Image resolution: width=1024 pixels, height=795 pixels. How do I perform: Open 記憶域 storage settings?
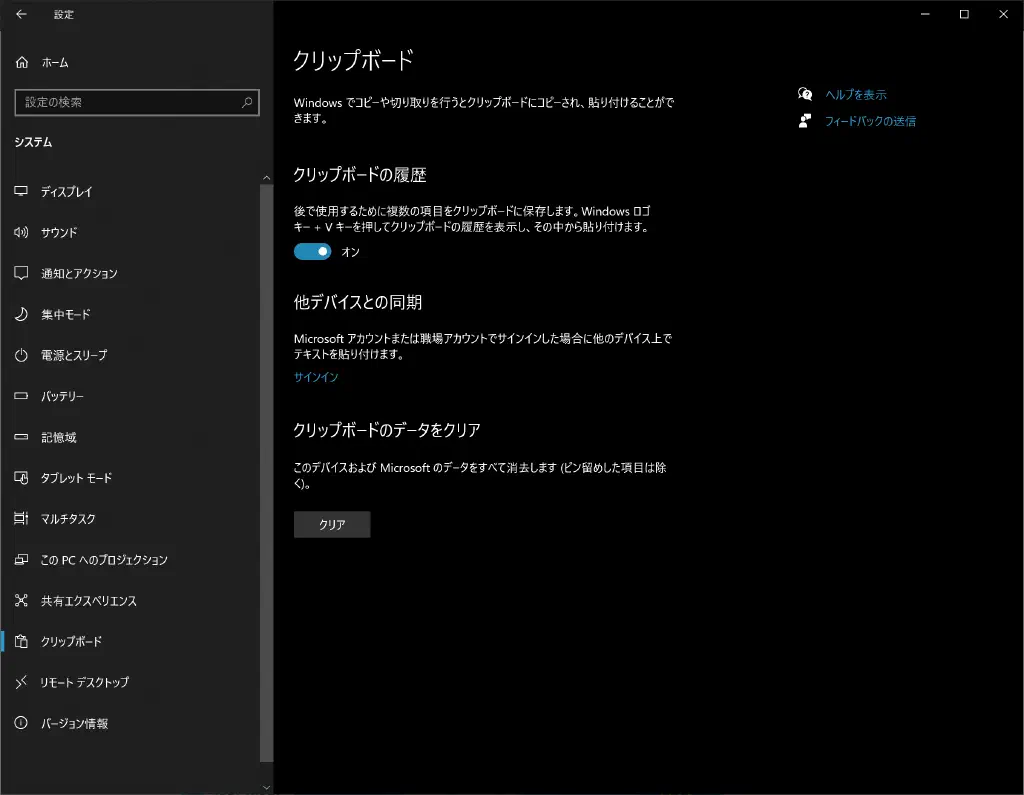click(x=58, y=437)
